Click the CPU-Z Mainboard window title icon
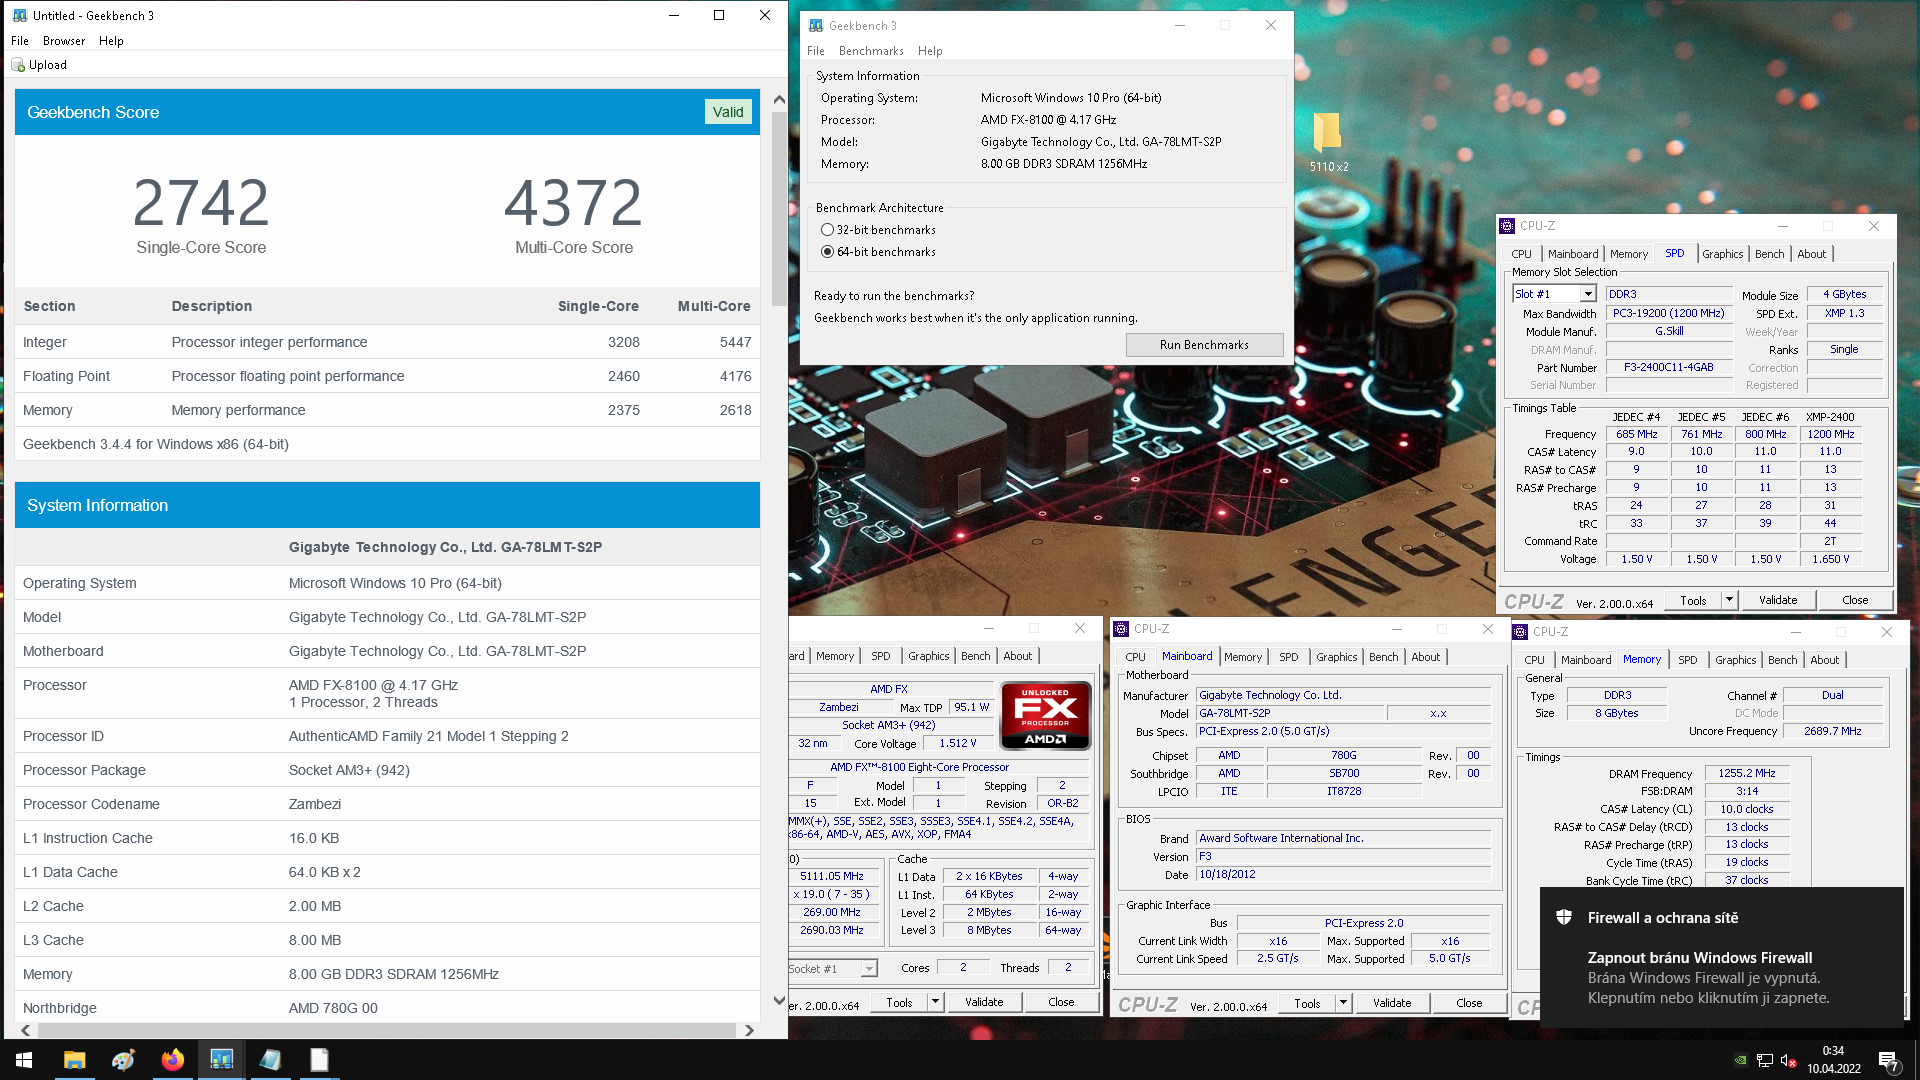The width and height of the screenshot is (1920, 1080). point(1121,629)
